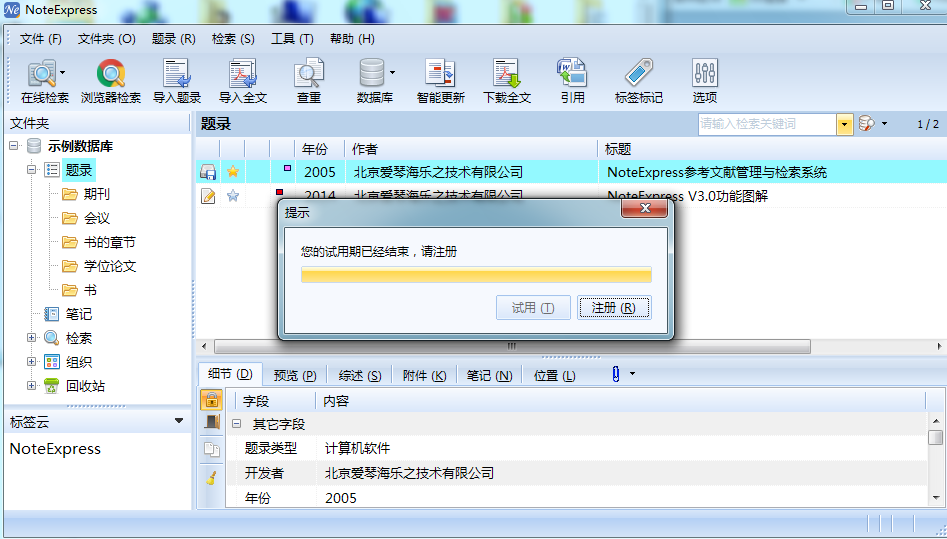The image size is (947, 539).
Task: Click the NoteExpress app logo in title bar
Action: click(11, 10)
